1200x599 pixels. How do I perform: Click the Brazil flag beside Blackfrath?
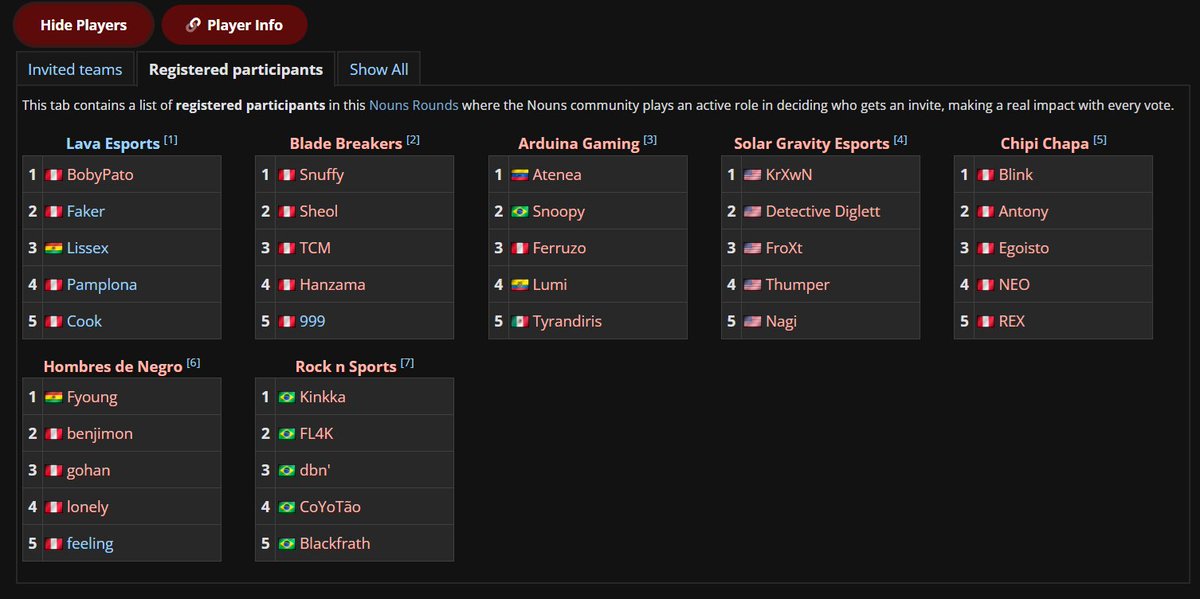click(x=287, y=544)
